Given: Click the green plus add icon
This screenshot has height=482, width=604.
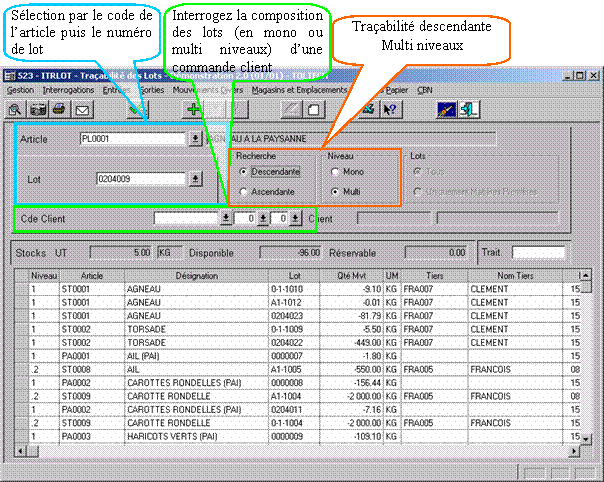Looking at the screenshot, I should [x=194, y=109].
